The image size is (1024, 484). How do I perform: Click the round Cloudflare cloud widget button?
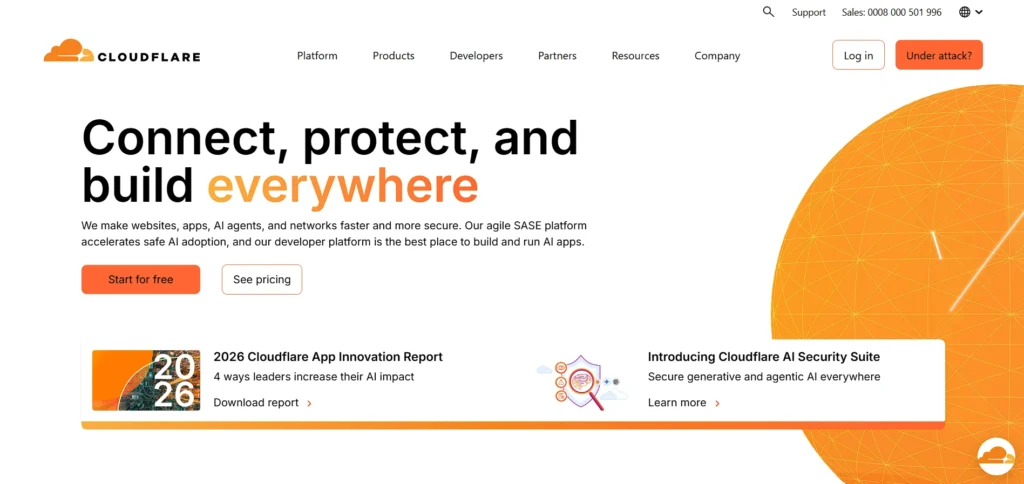pos(997,457)
